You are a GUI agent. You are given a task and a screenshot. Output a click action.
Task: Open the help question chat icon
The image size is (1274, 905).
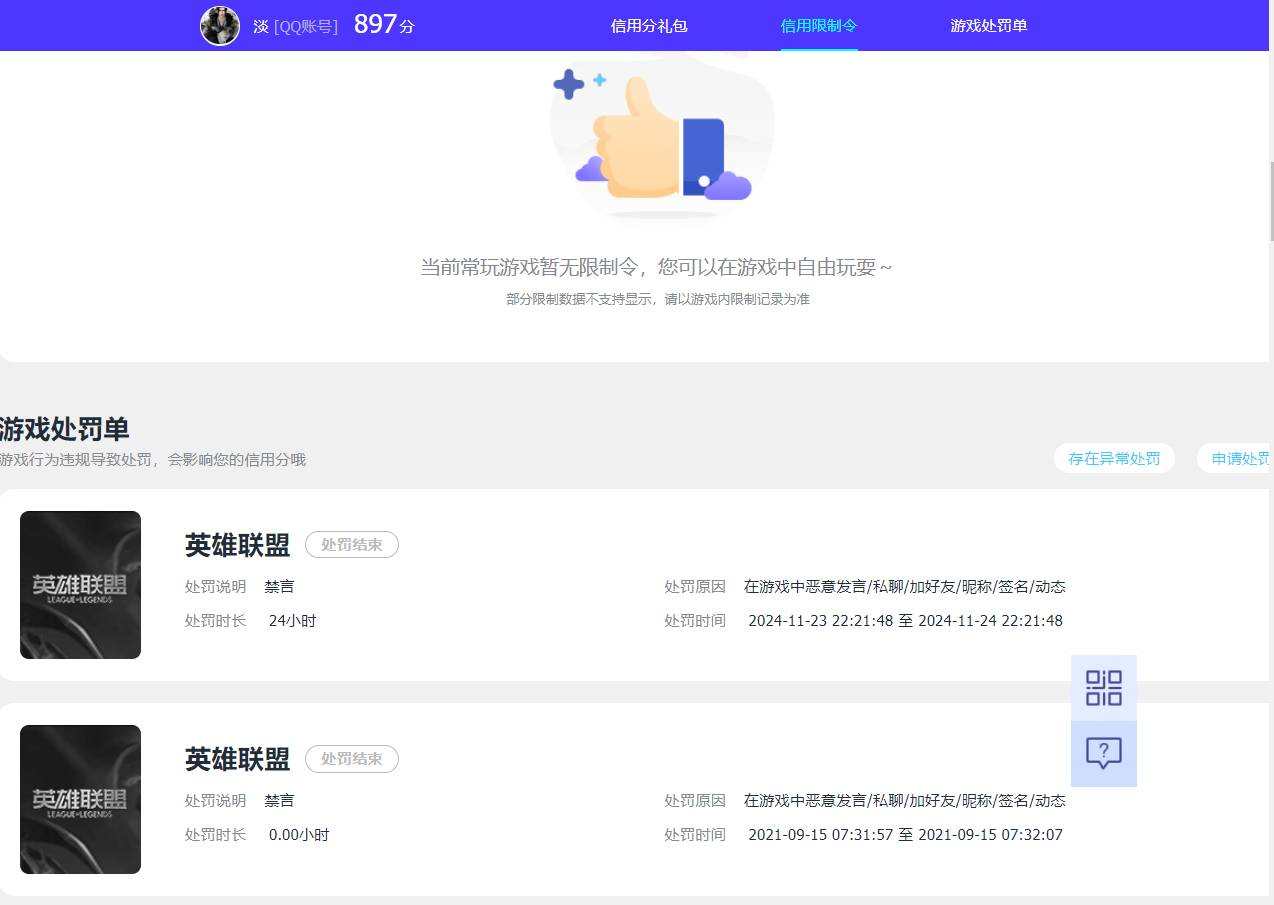point(1104,754)
